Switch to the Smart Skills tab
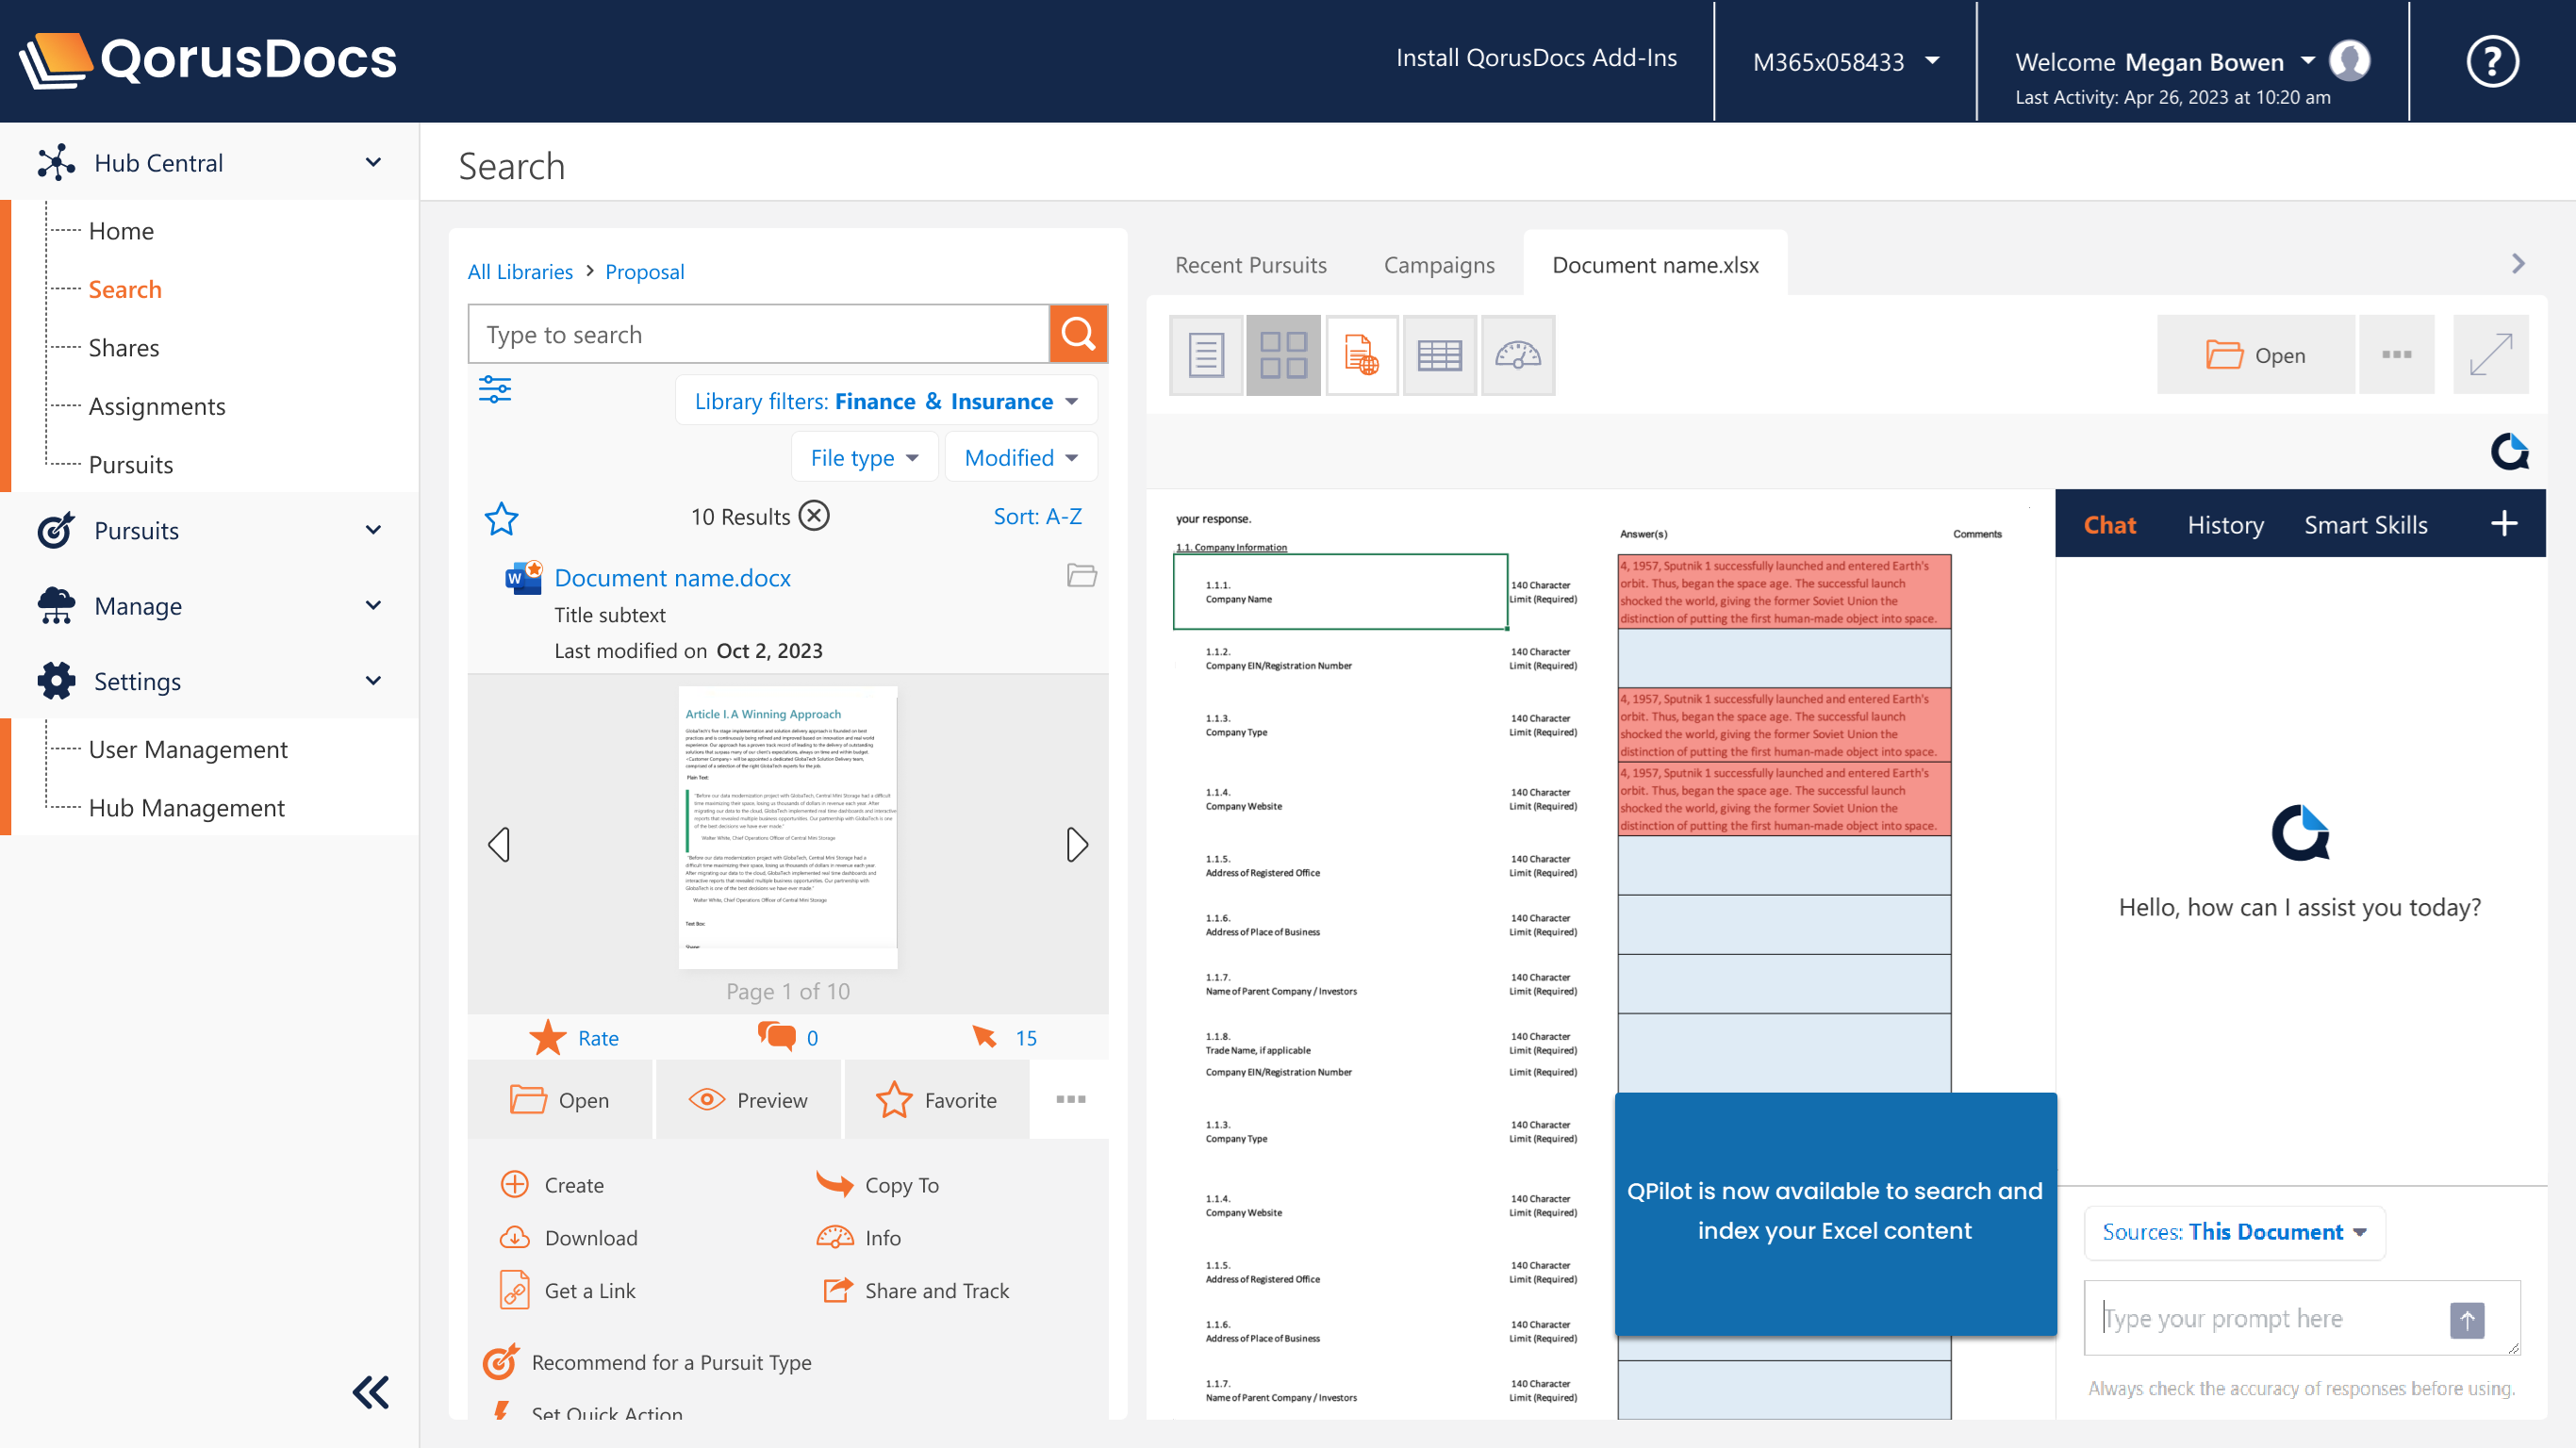The height and width of the screenshot is (1448, 2576). 2364,525
